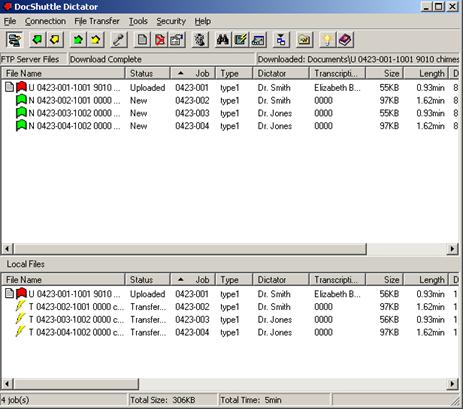Click the local files Status column header
The width and height of the screenshot is (463, 409).
[x=147, y=280]
